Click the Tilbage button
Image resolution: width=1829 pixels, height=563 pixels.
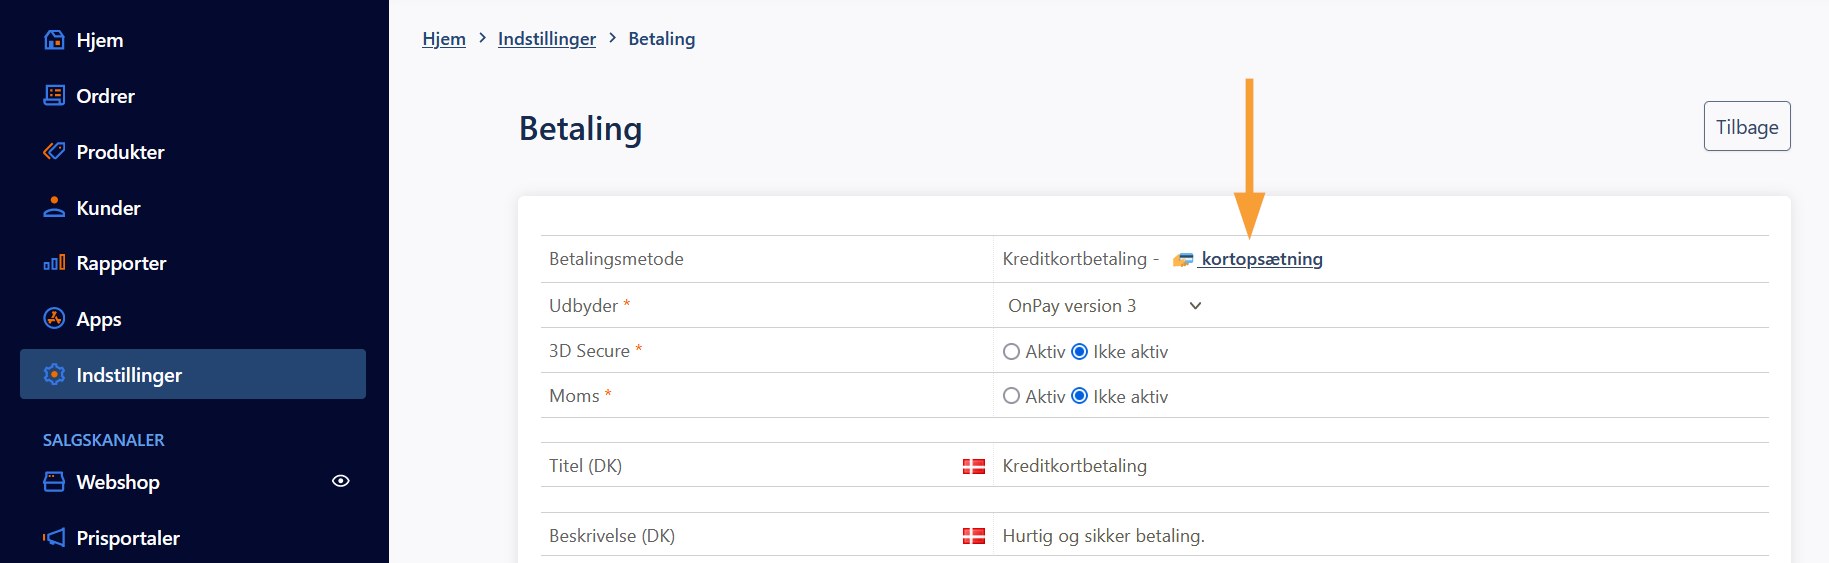(1747, 126)
